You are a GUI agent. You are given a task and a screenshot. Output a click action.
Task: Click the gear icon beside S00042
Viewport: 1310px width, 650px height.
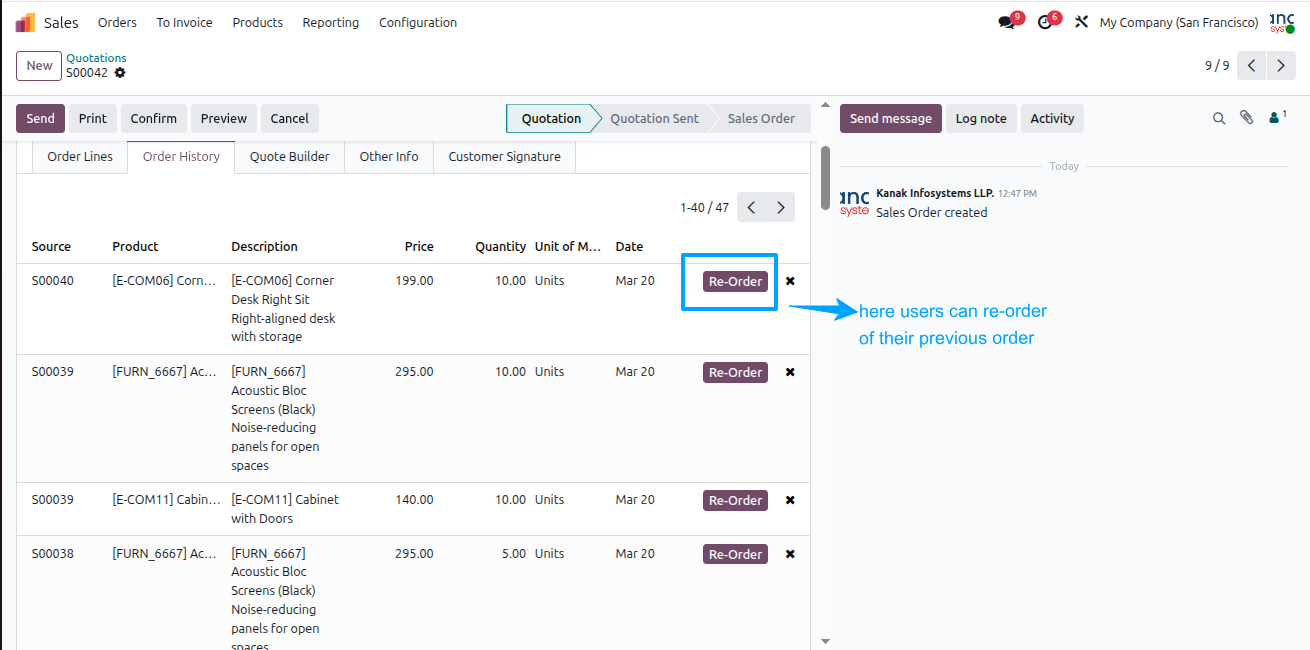point(120,73)
